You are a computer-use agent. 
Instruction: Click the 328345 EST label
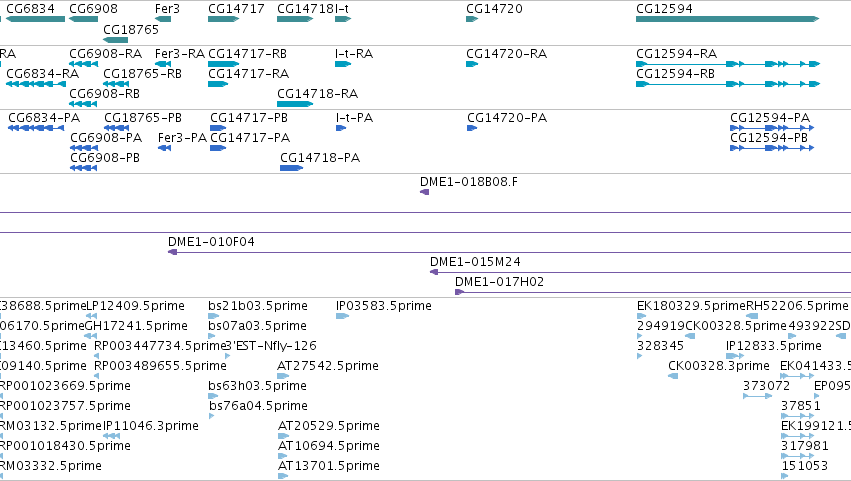(661, 346)
